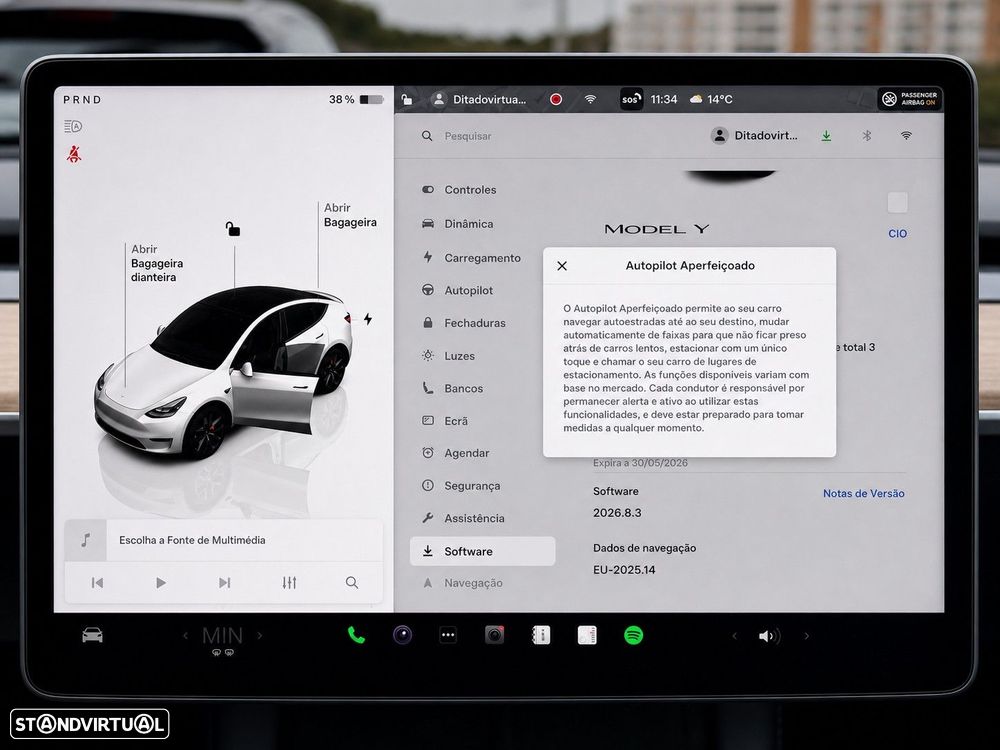Tap the battery 38 % indicator
Screen dimensions: 1000x750
coord(356,99)
